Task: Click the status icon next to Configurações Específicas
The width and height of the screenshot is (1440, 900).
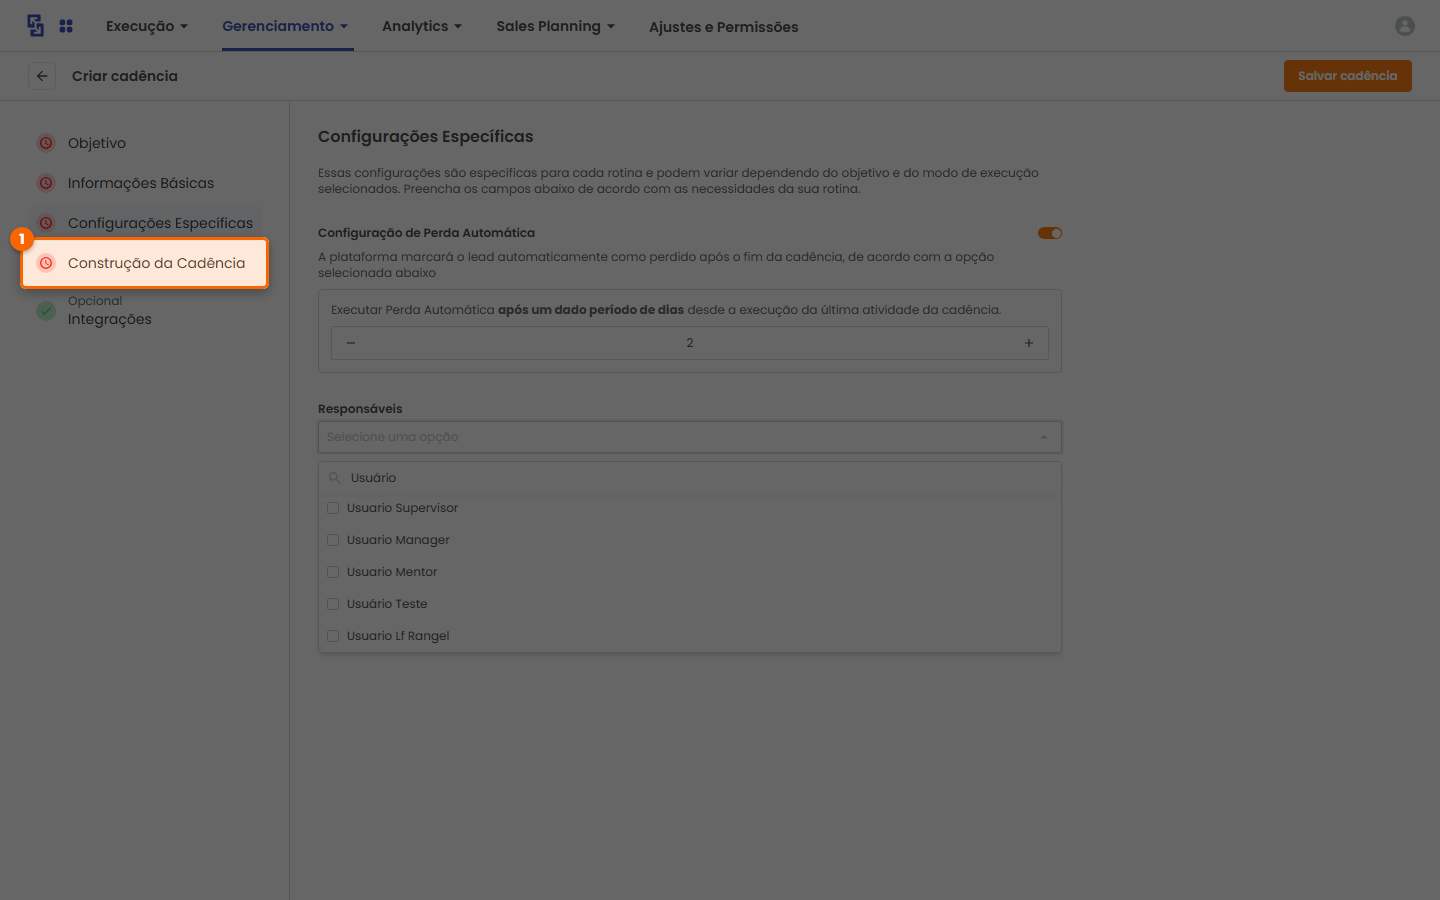Action: click(x=46, y=223)
